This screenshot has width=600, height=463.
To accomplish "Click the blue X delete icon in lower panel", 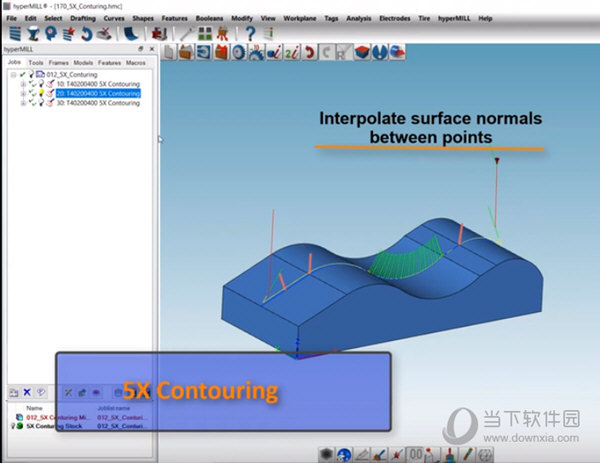I will click(x=27, y=392).
